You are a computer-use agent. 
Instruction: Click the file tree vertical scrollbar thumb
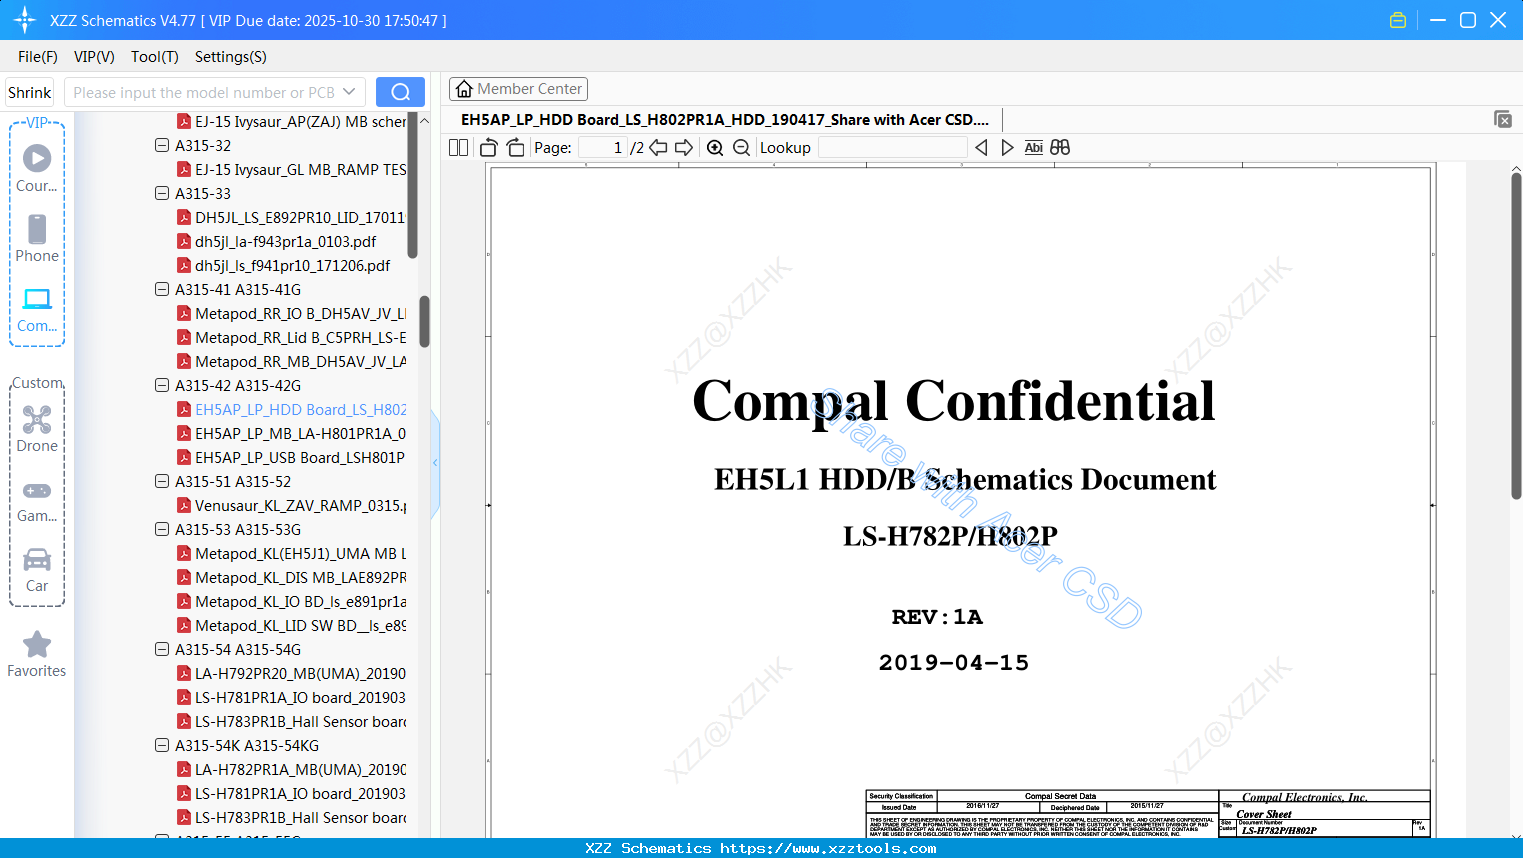coord(424,321)
